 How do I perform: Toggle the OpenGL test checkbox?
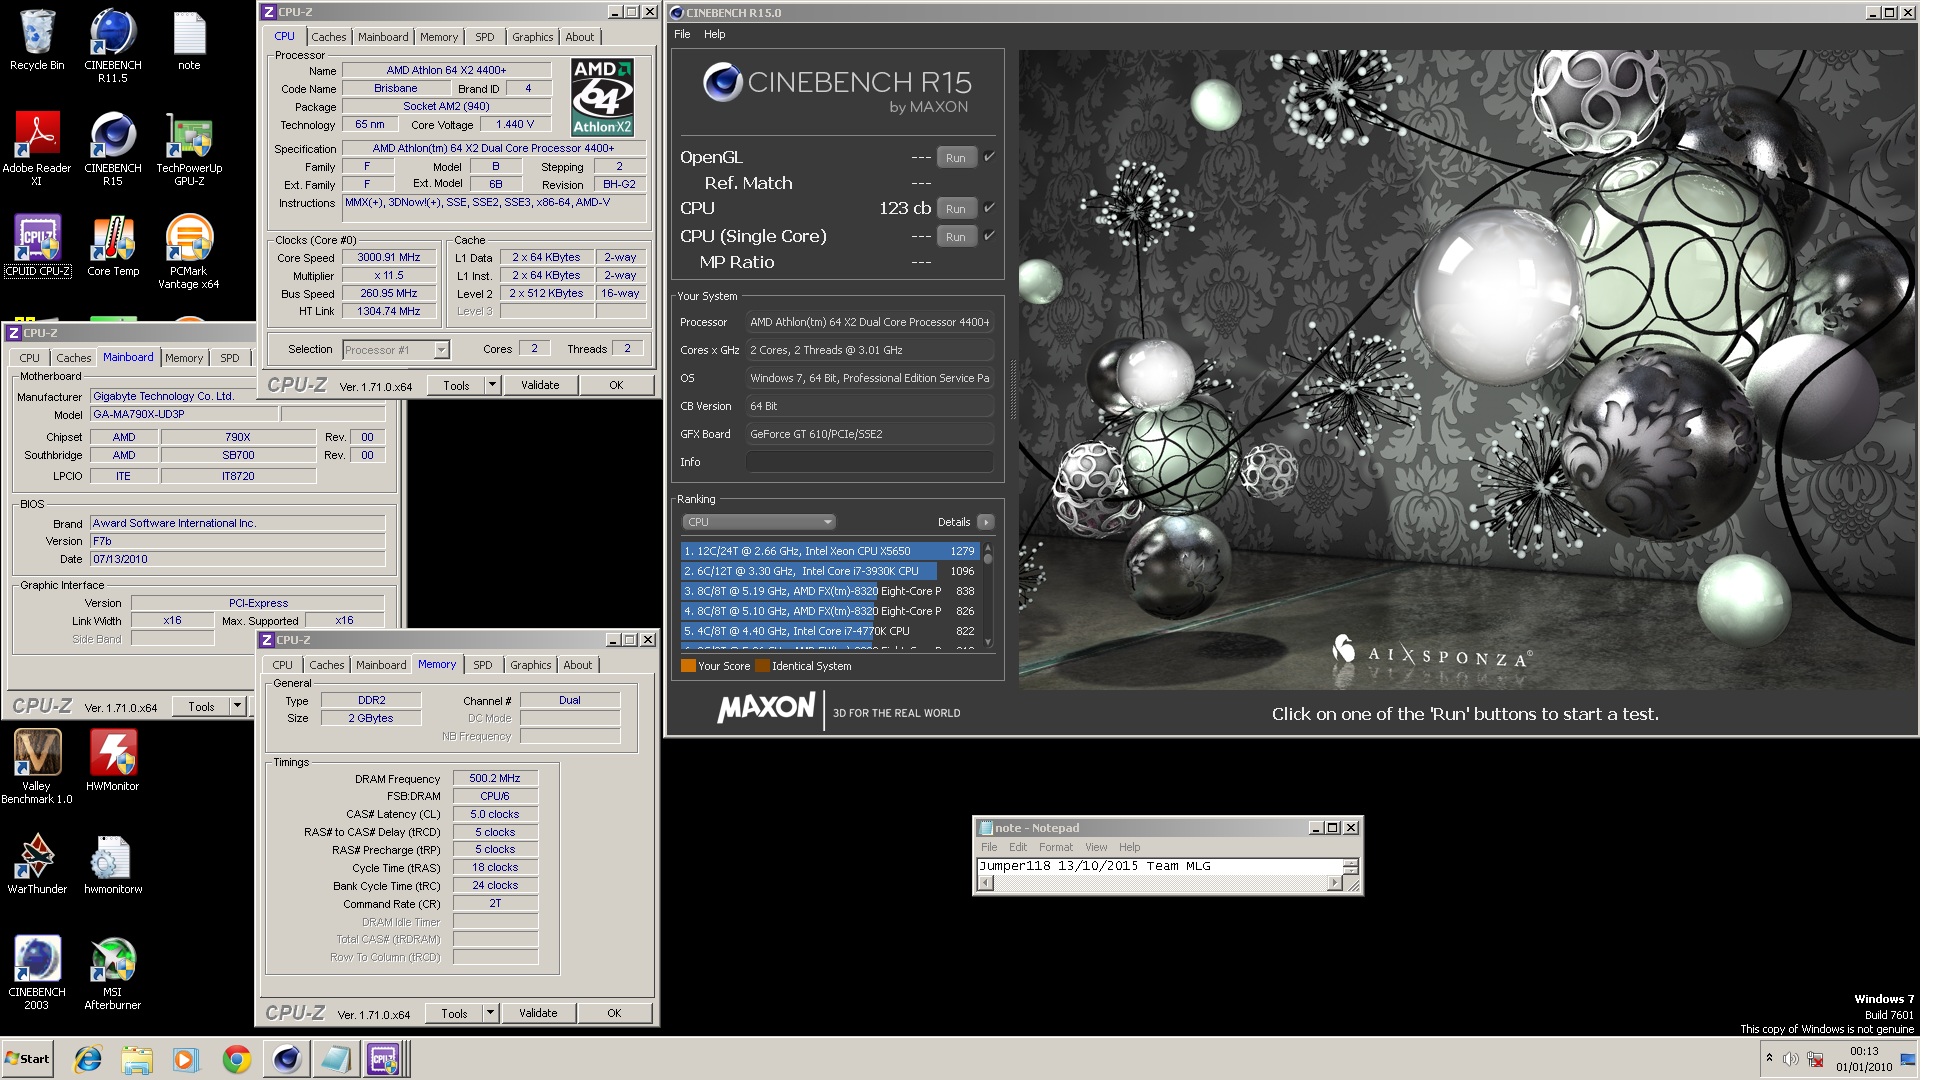[989, 157]
